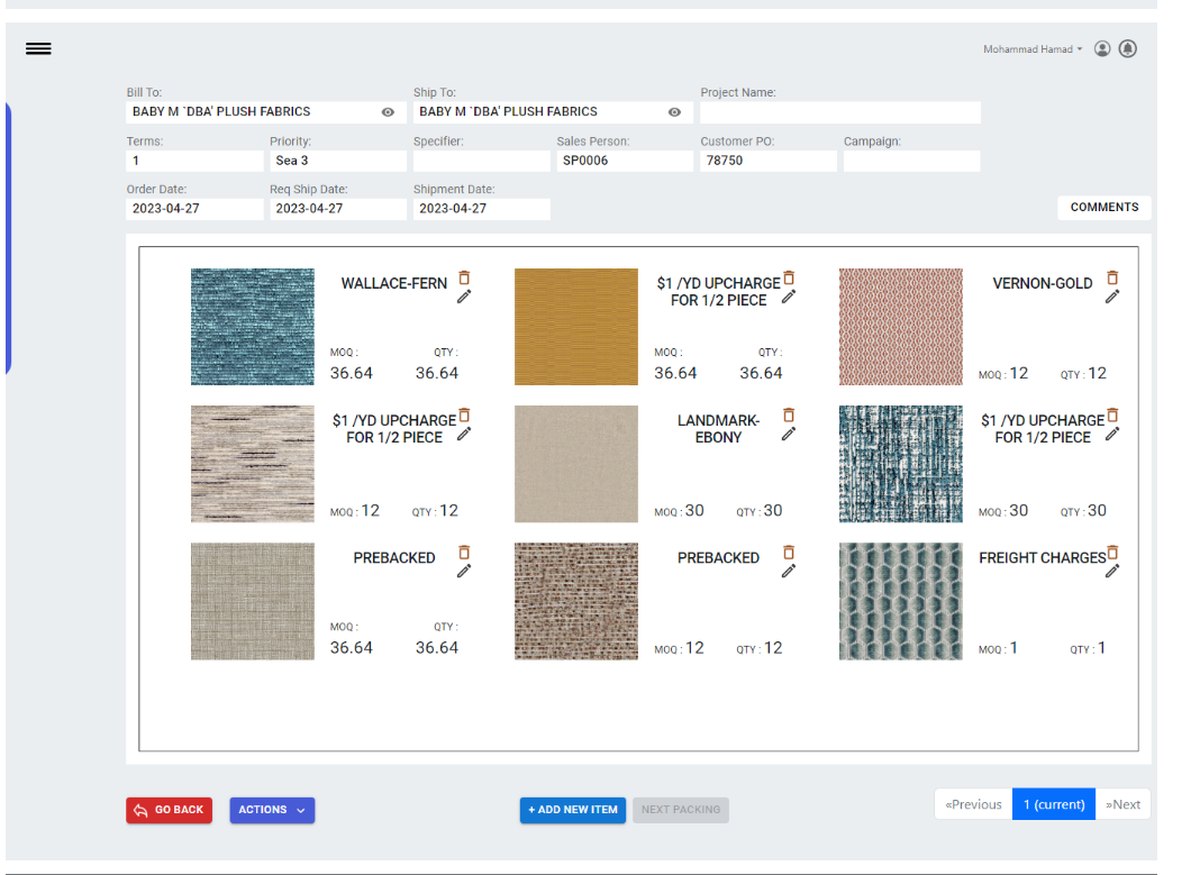
Task: View Ship To customer details eye icon
Action: 674,112
